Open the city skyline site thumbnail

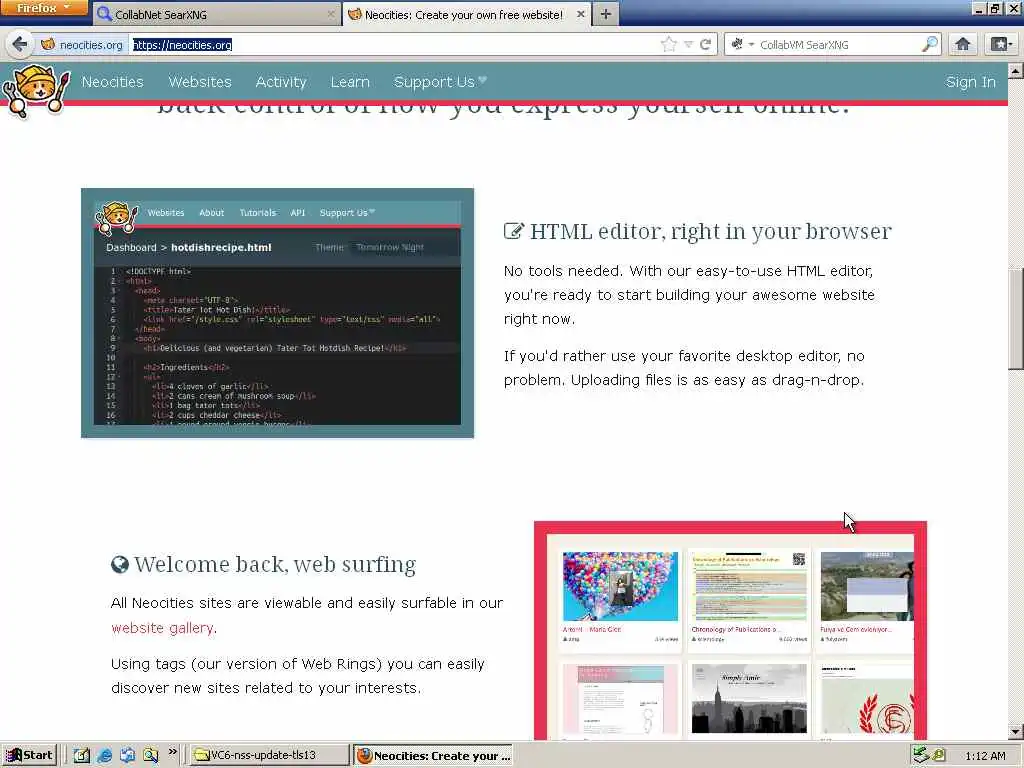749,699
